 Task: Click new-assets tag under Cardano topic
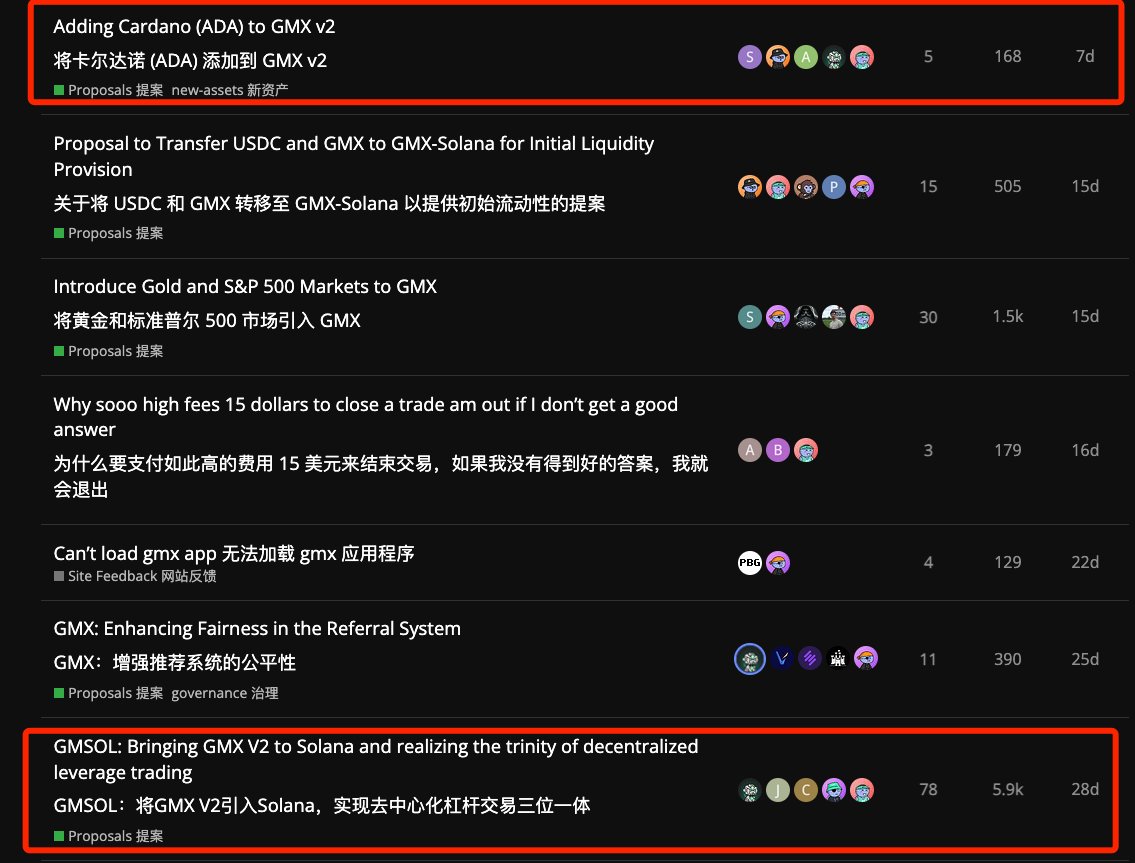click(229, 90)
